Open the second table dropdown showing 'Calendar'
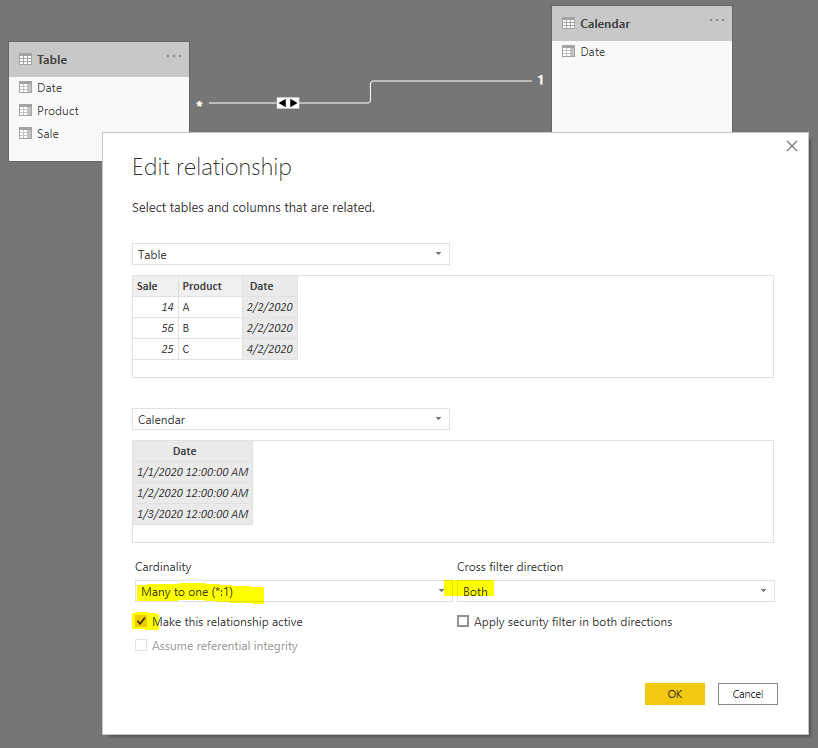The image size is (818, 748). (291, 419)
